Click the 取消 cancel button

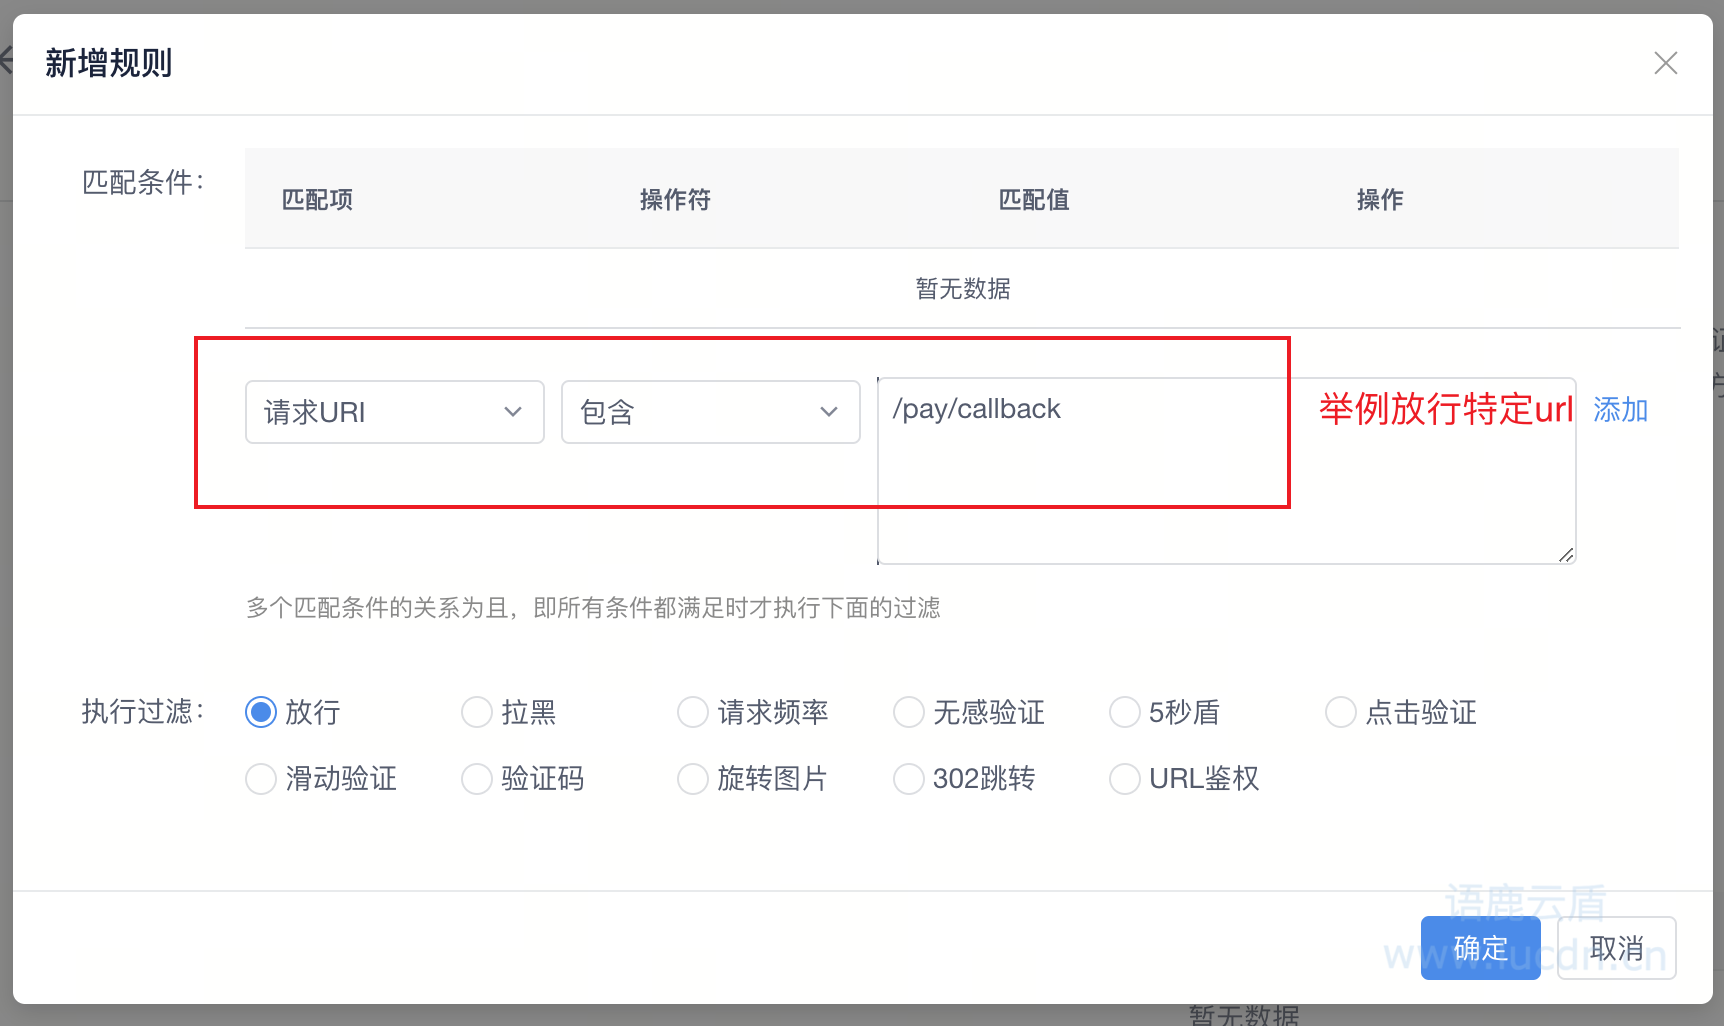click(x=1616, y=948)
